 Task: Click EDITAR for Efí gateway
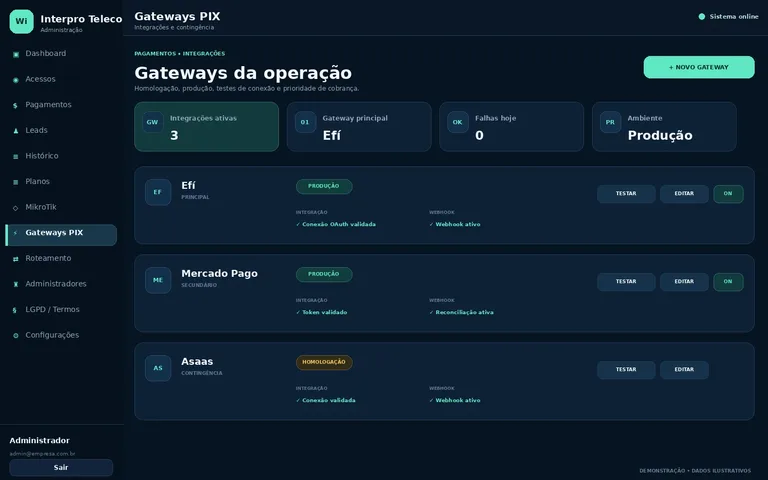(684, 193)
